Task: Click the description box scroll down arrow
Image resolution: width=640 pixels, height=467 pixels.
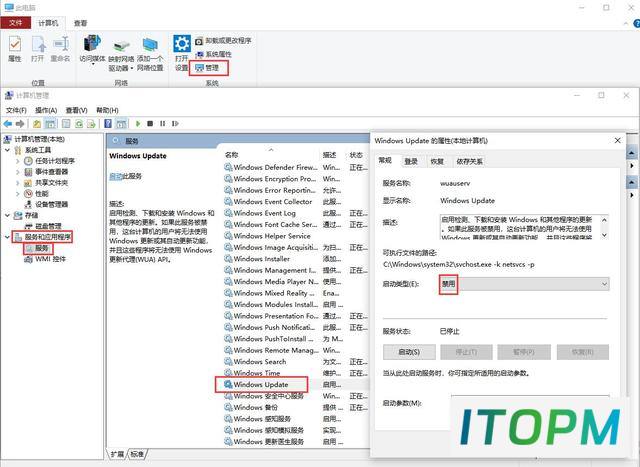Action: pyautogui.click(x=604, y=235)
